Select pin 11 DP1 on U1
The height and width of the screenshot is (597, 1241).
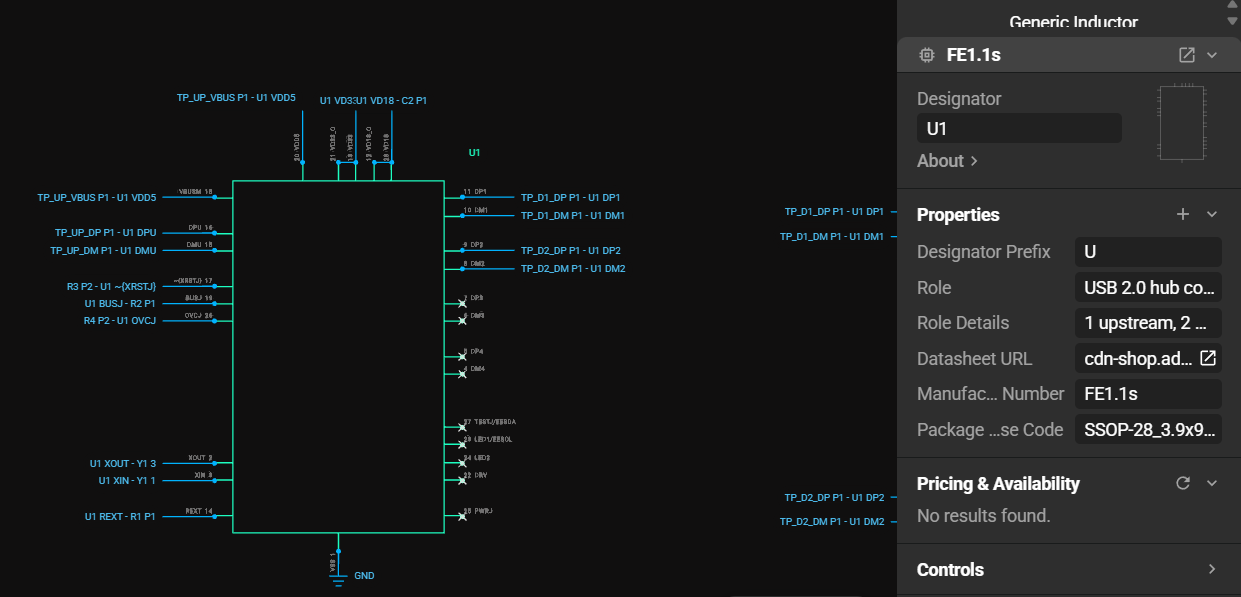[475, 192]
